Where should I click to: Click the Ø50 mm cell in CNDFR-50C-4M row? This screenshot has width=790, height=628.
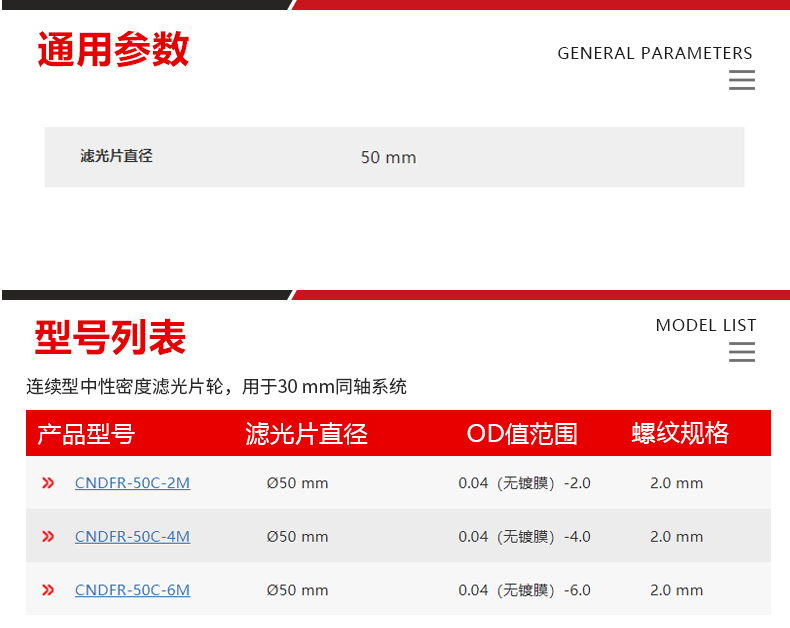(297, 536)
